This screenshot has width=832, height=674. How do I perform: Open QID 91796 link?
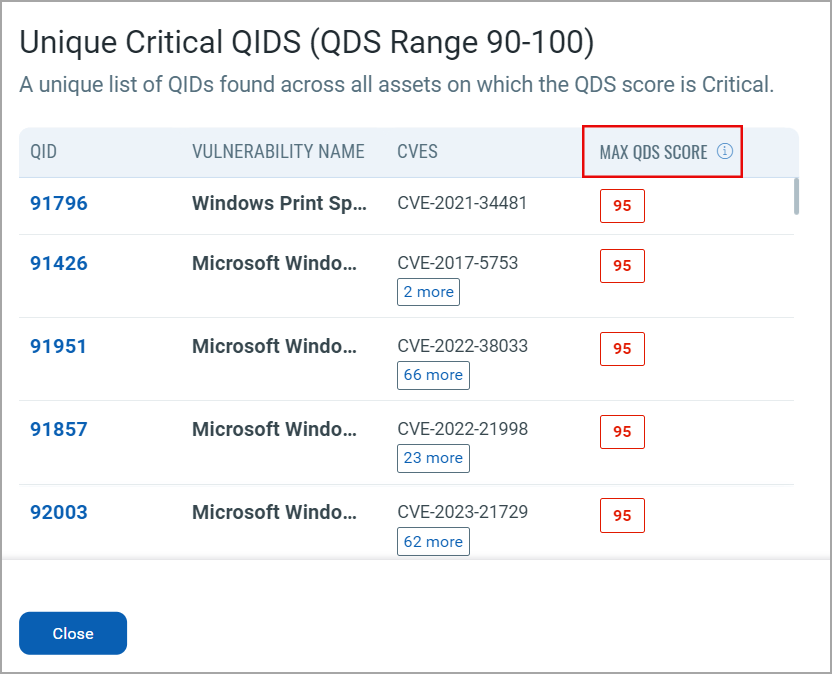point(59,203)
